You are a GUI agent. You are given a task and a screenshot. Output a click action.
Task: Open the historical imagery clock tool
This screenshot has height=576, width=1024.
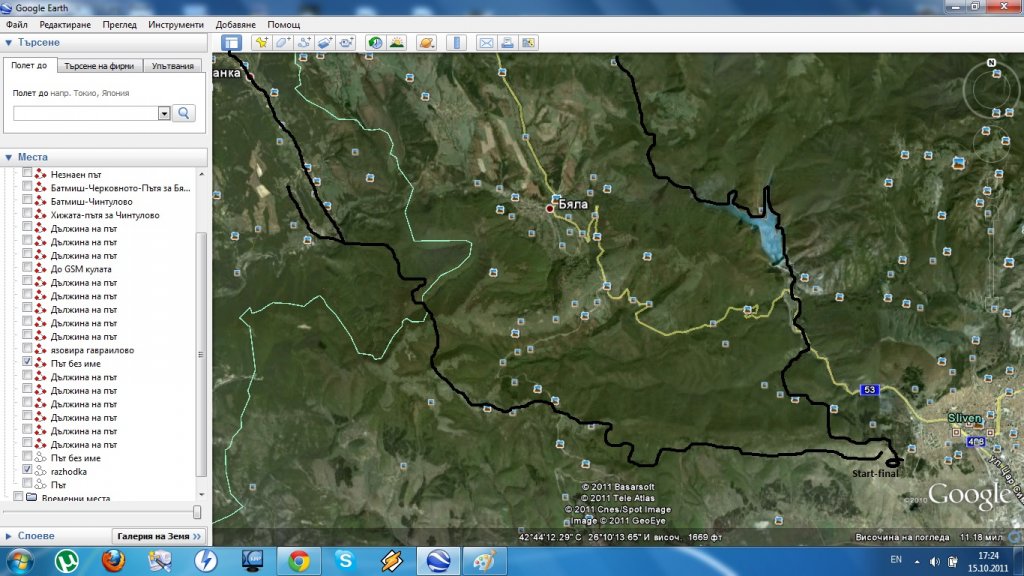pos(375,43)
